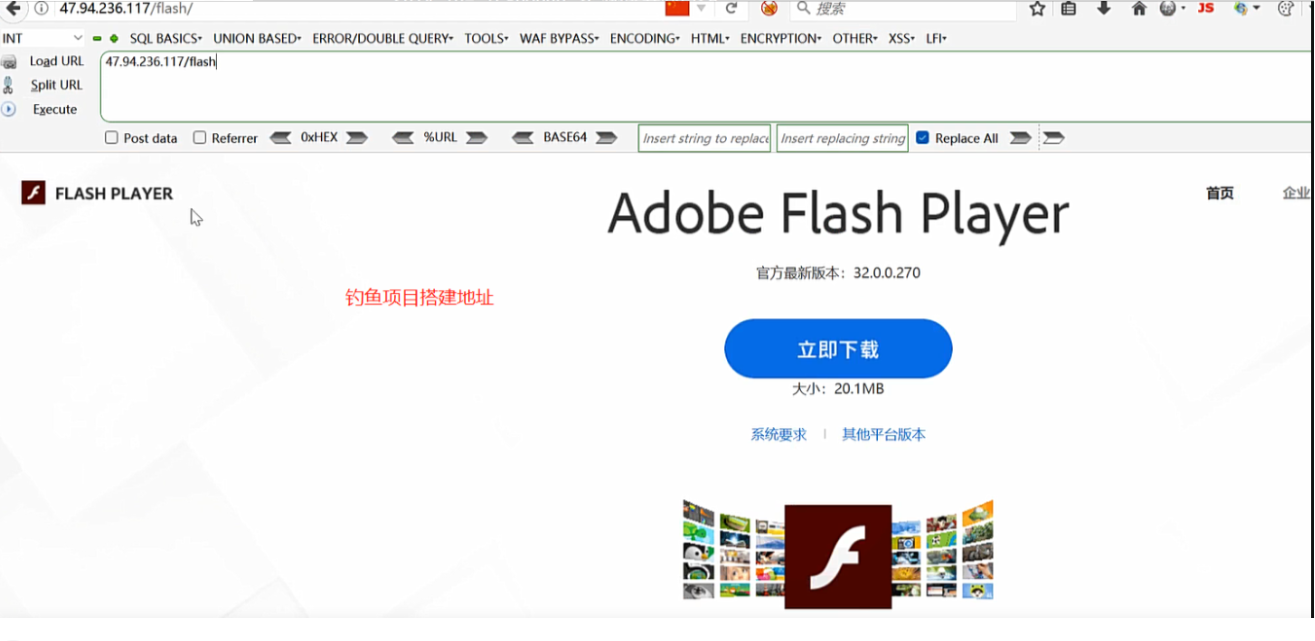Viewport: 1315px width, 641px height.
Task: Click the Load URL button label
Action: [x=57, y=61]
